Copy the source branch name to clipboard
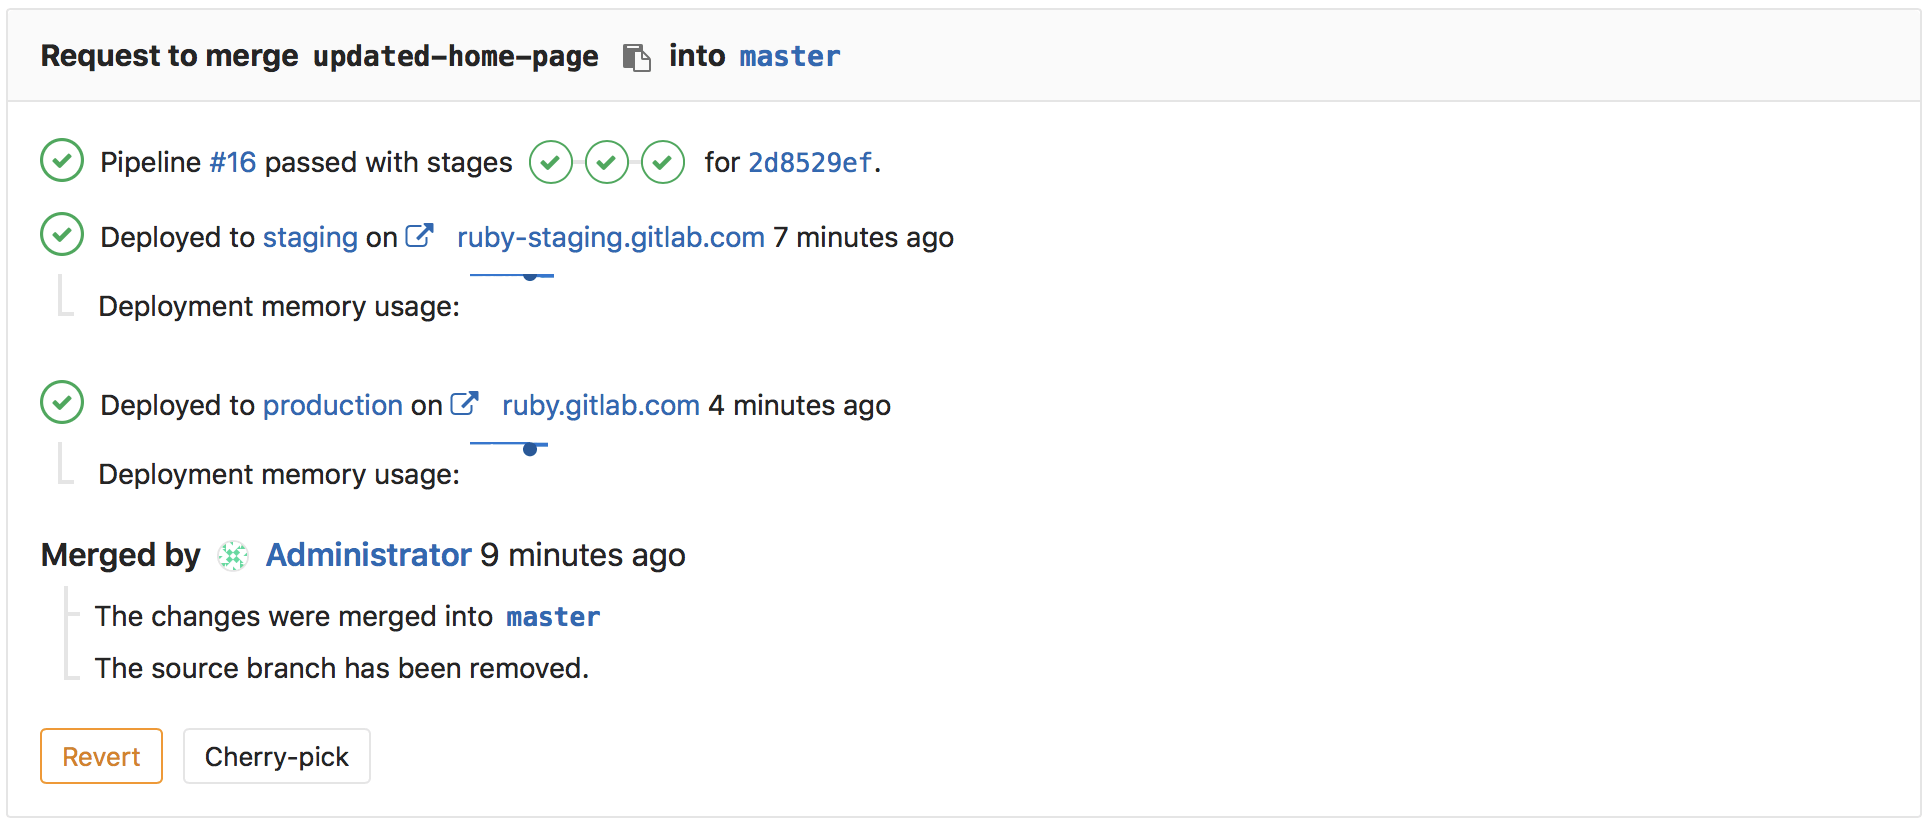Image resolution: width=1930 pixels, height=828 pixels. [635, 57]
